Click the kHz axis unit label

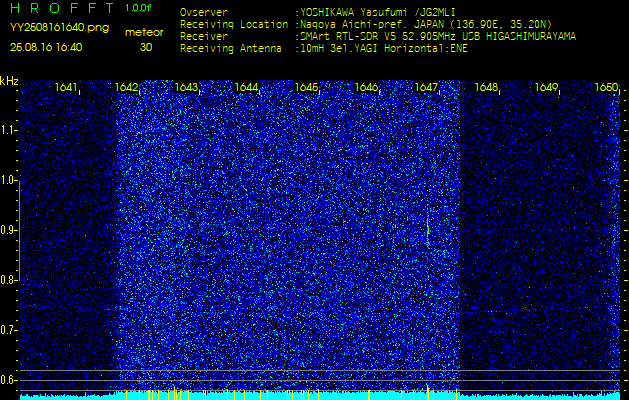tap(9, 81)
